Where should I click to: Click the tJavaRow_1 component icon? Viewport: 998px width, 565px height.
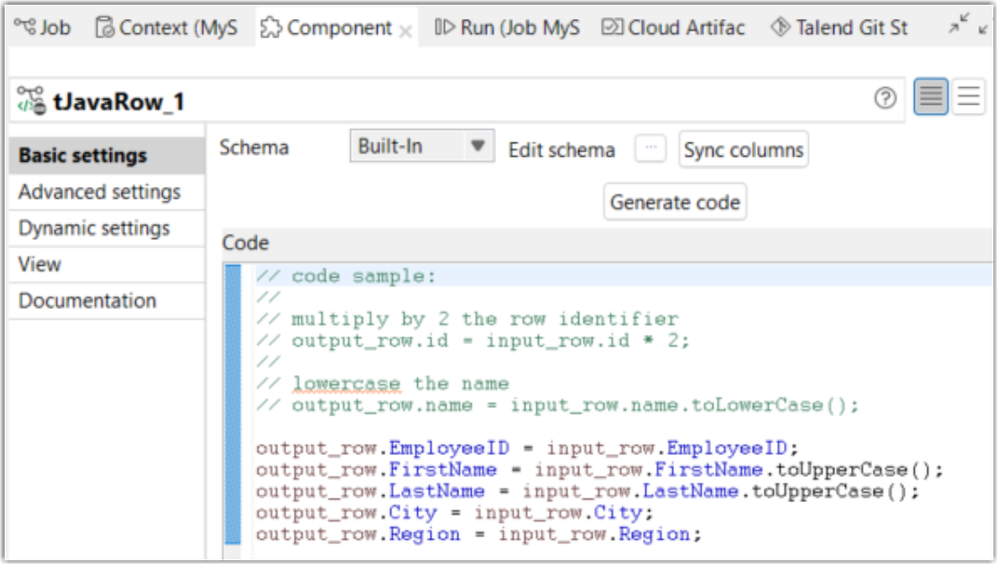point(31,101)
